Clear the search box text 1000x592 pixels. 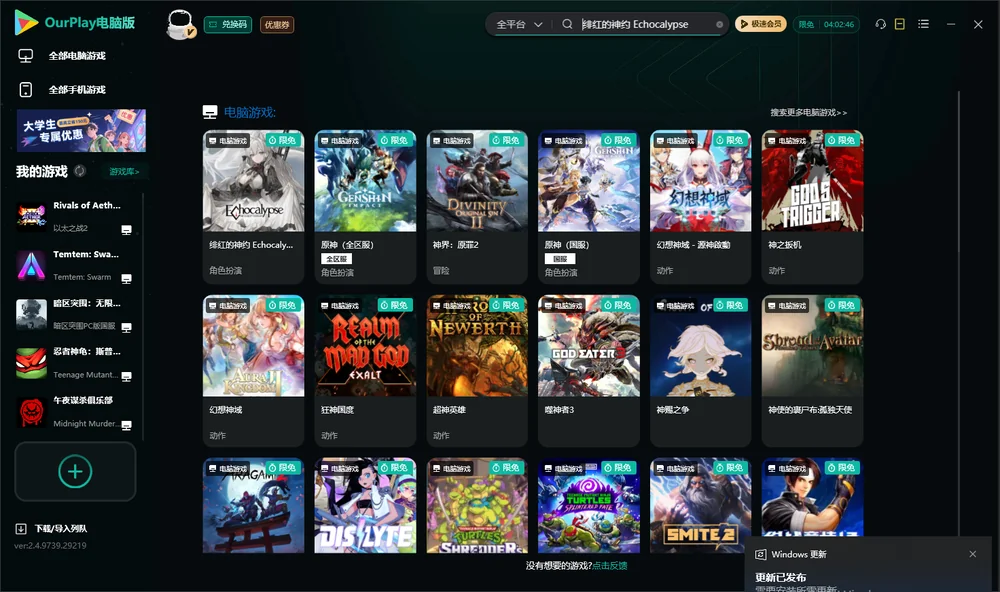[x=719, y=25]
